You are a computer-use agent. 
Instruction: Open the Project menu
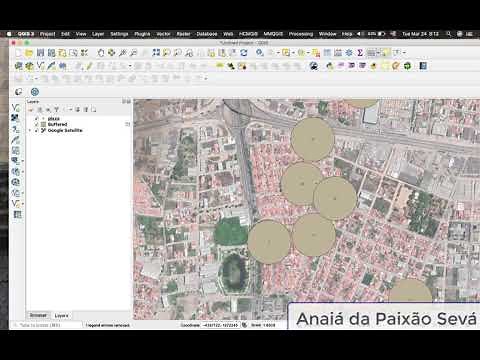[x=48, y=34]
